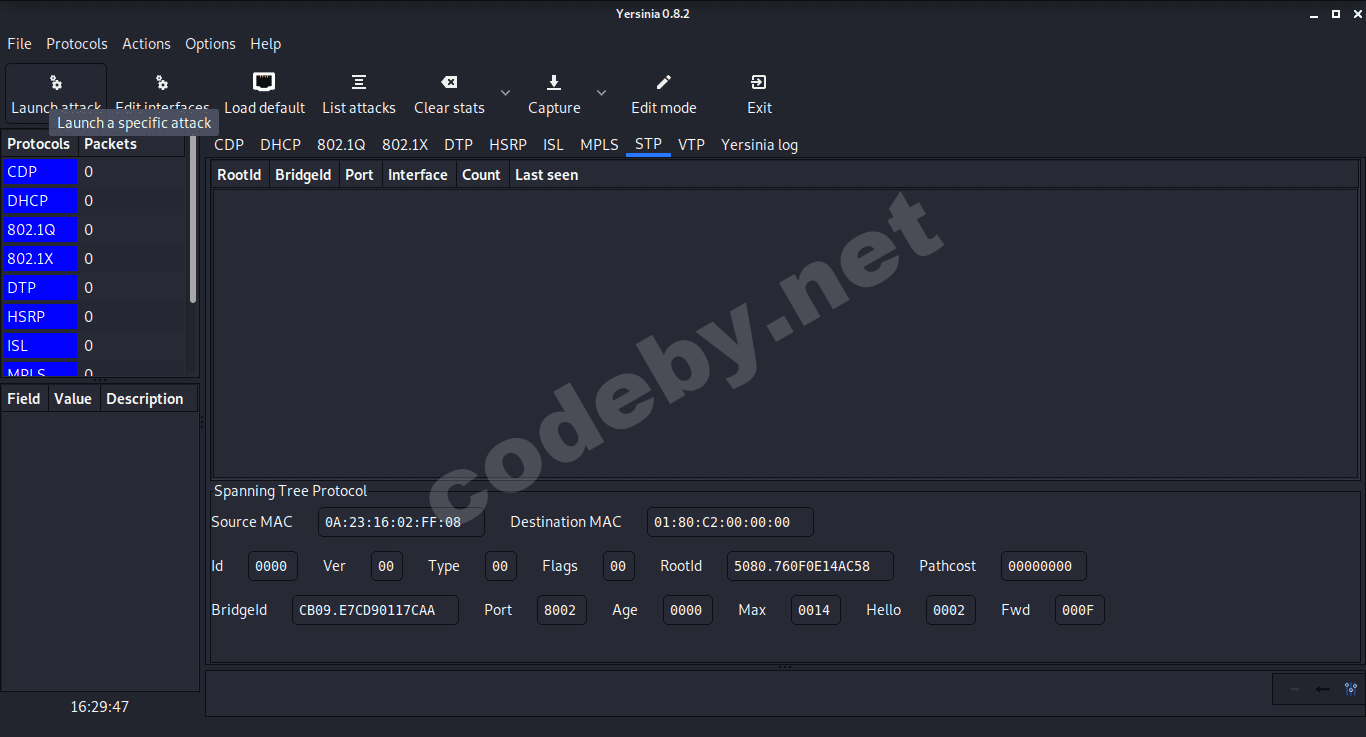Viewport: 1366px width, 737px height.
Task: Select DTP row in the Protocols list
Action: 94,288
